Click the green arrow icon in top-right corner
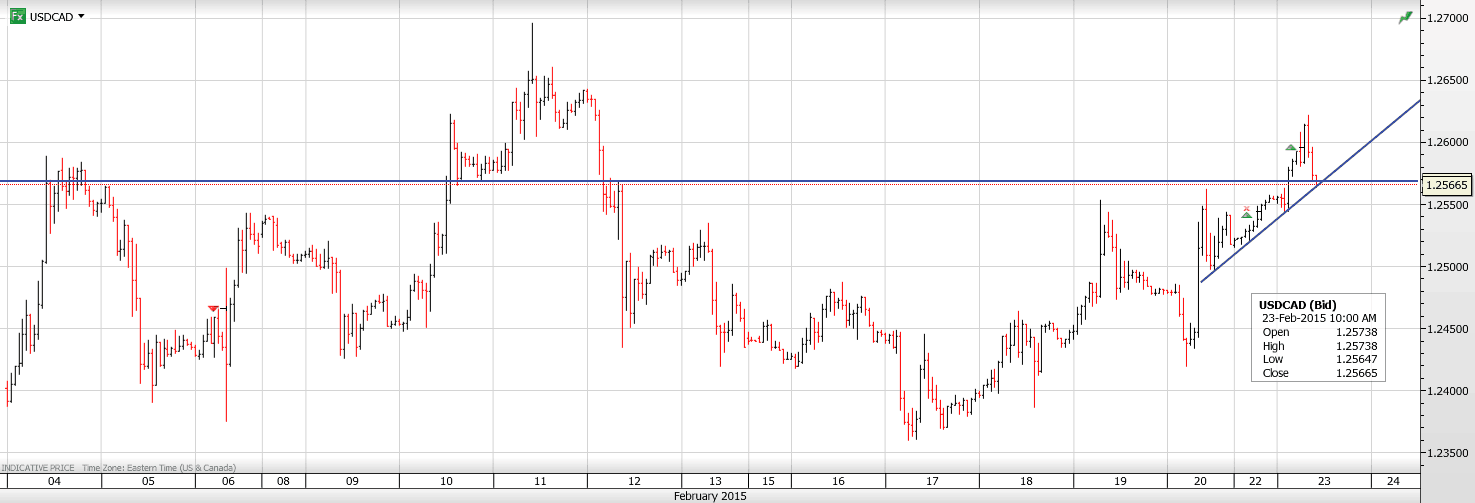1475x503 pixels. 1406,17
